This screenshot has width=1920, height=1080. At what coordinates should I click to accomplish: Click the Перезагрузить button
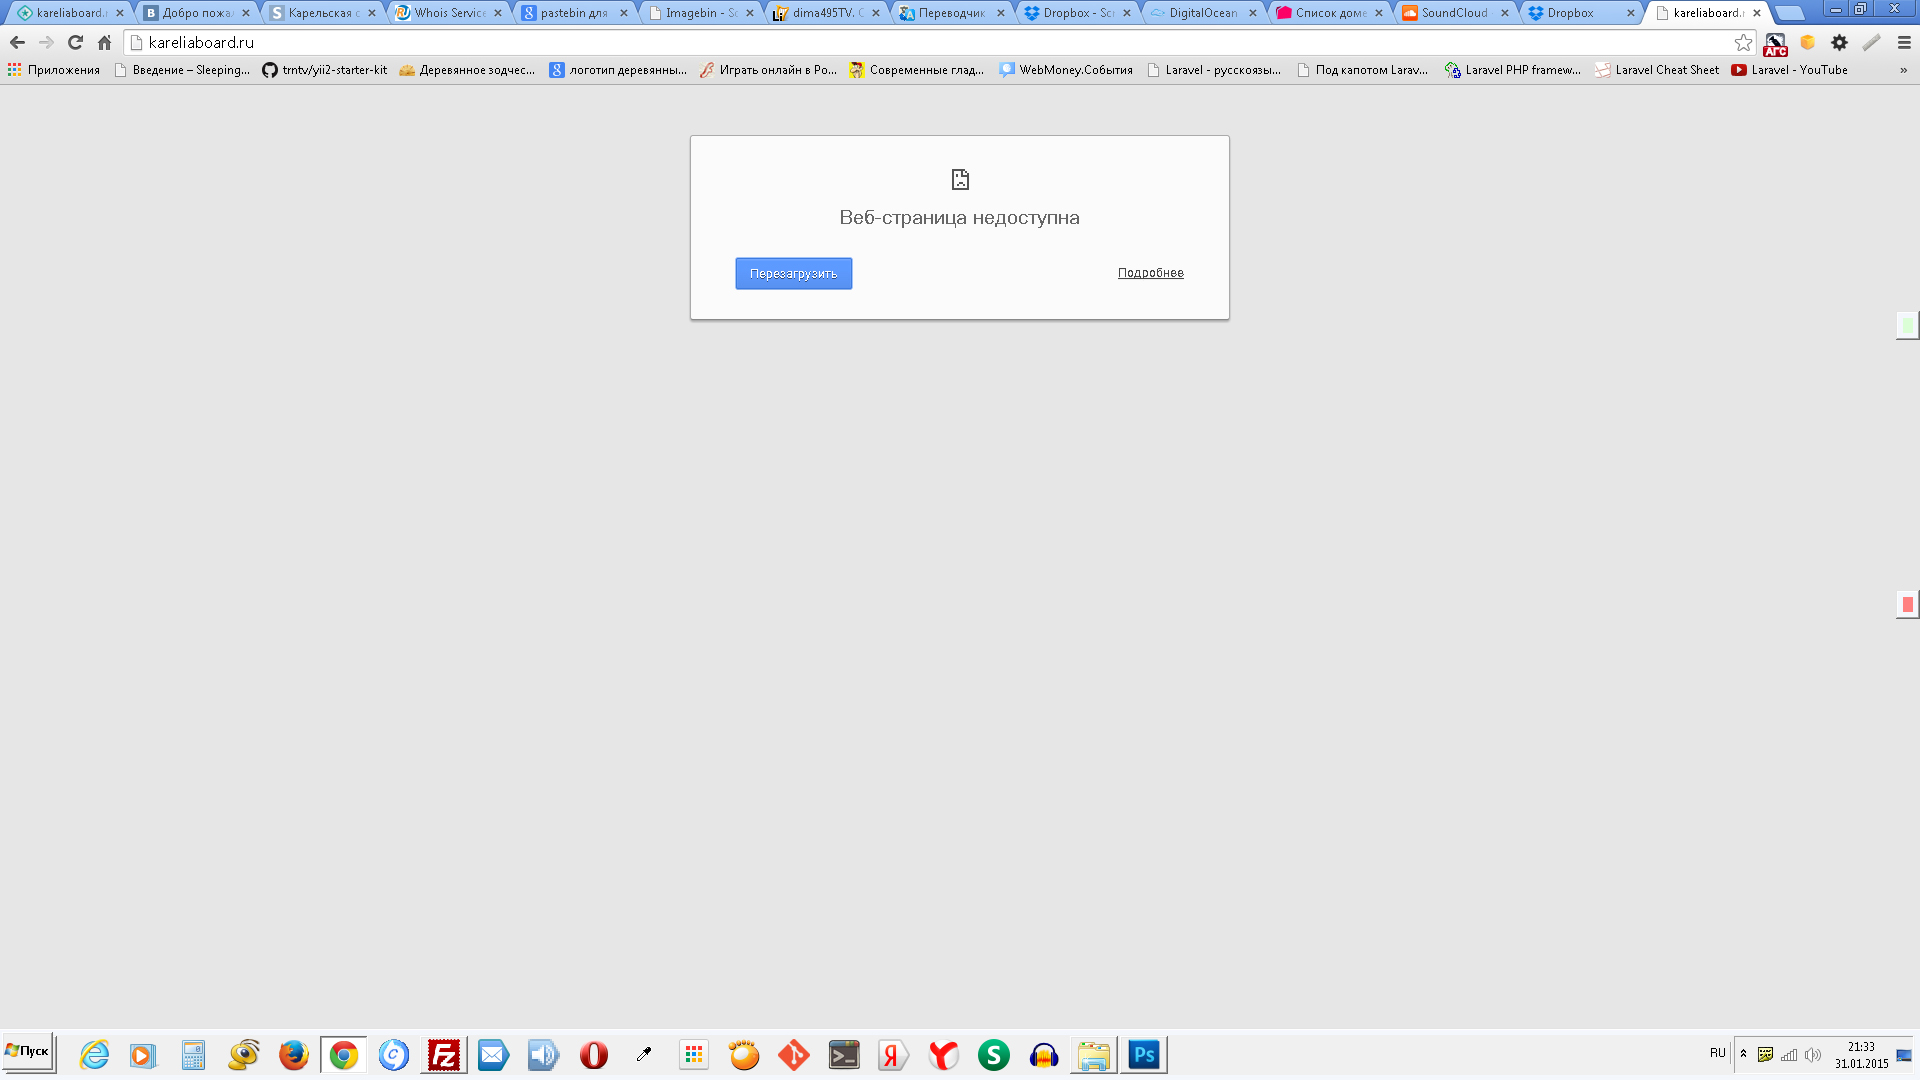(793, 274)
